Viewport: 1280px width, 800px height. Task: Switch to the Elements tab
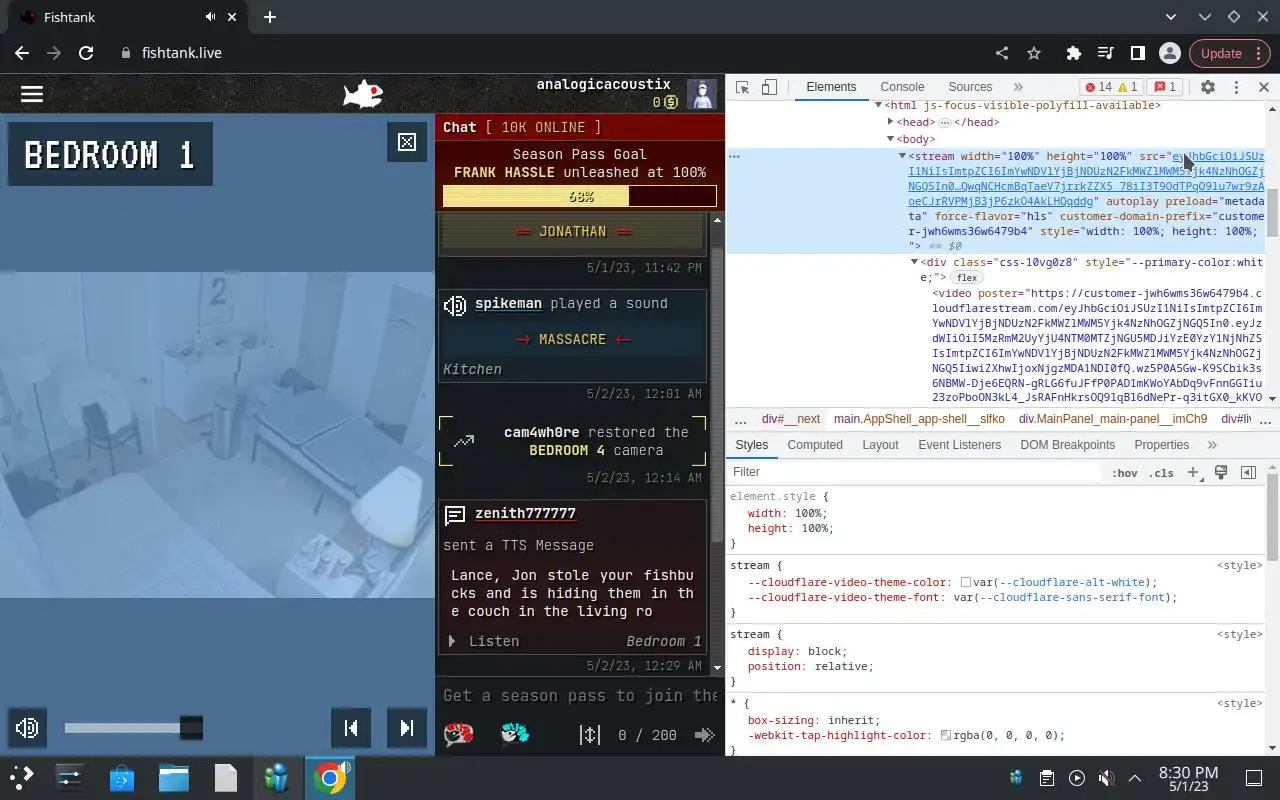point(831,87)
